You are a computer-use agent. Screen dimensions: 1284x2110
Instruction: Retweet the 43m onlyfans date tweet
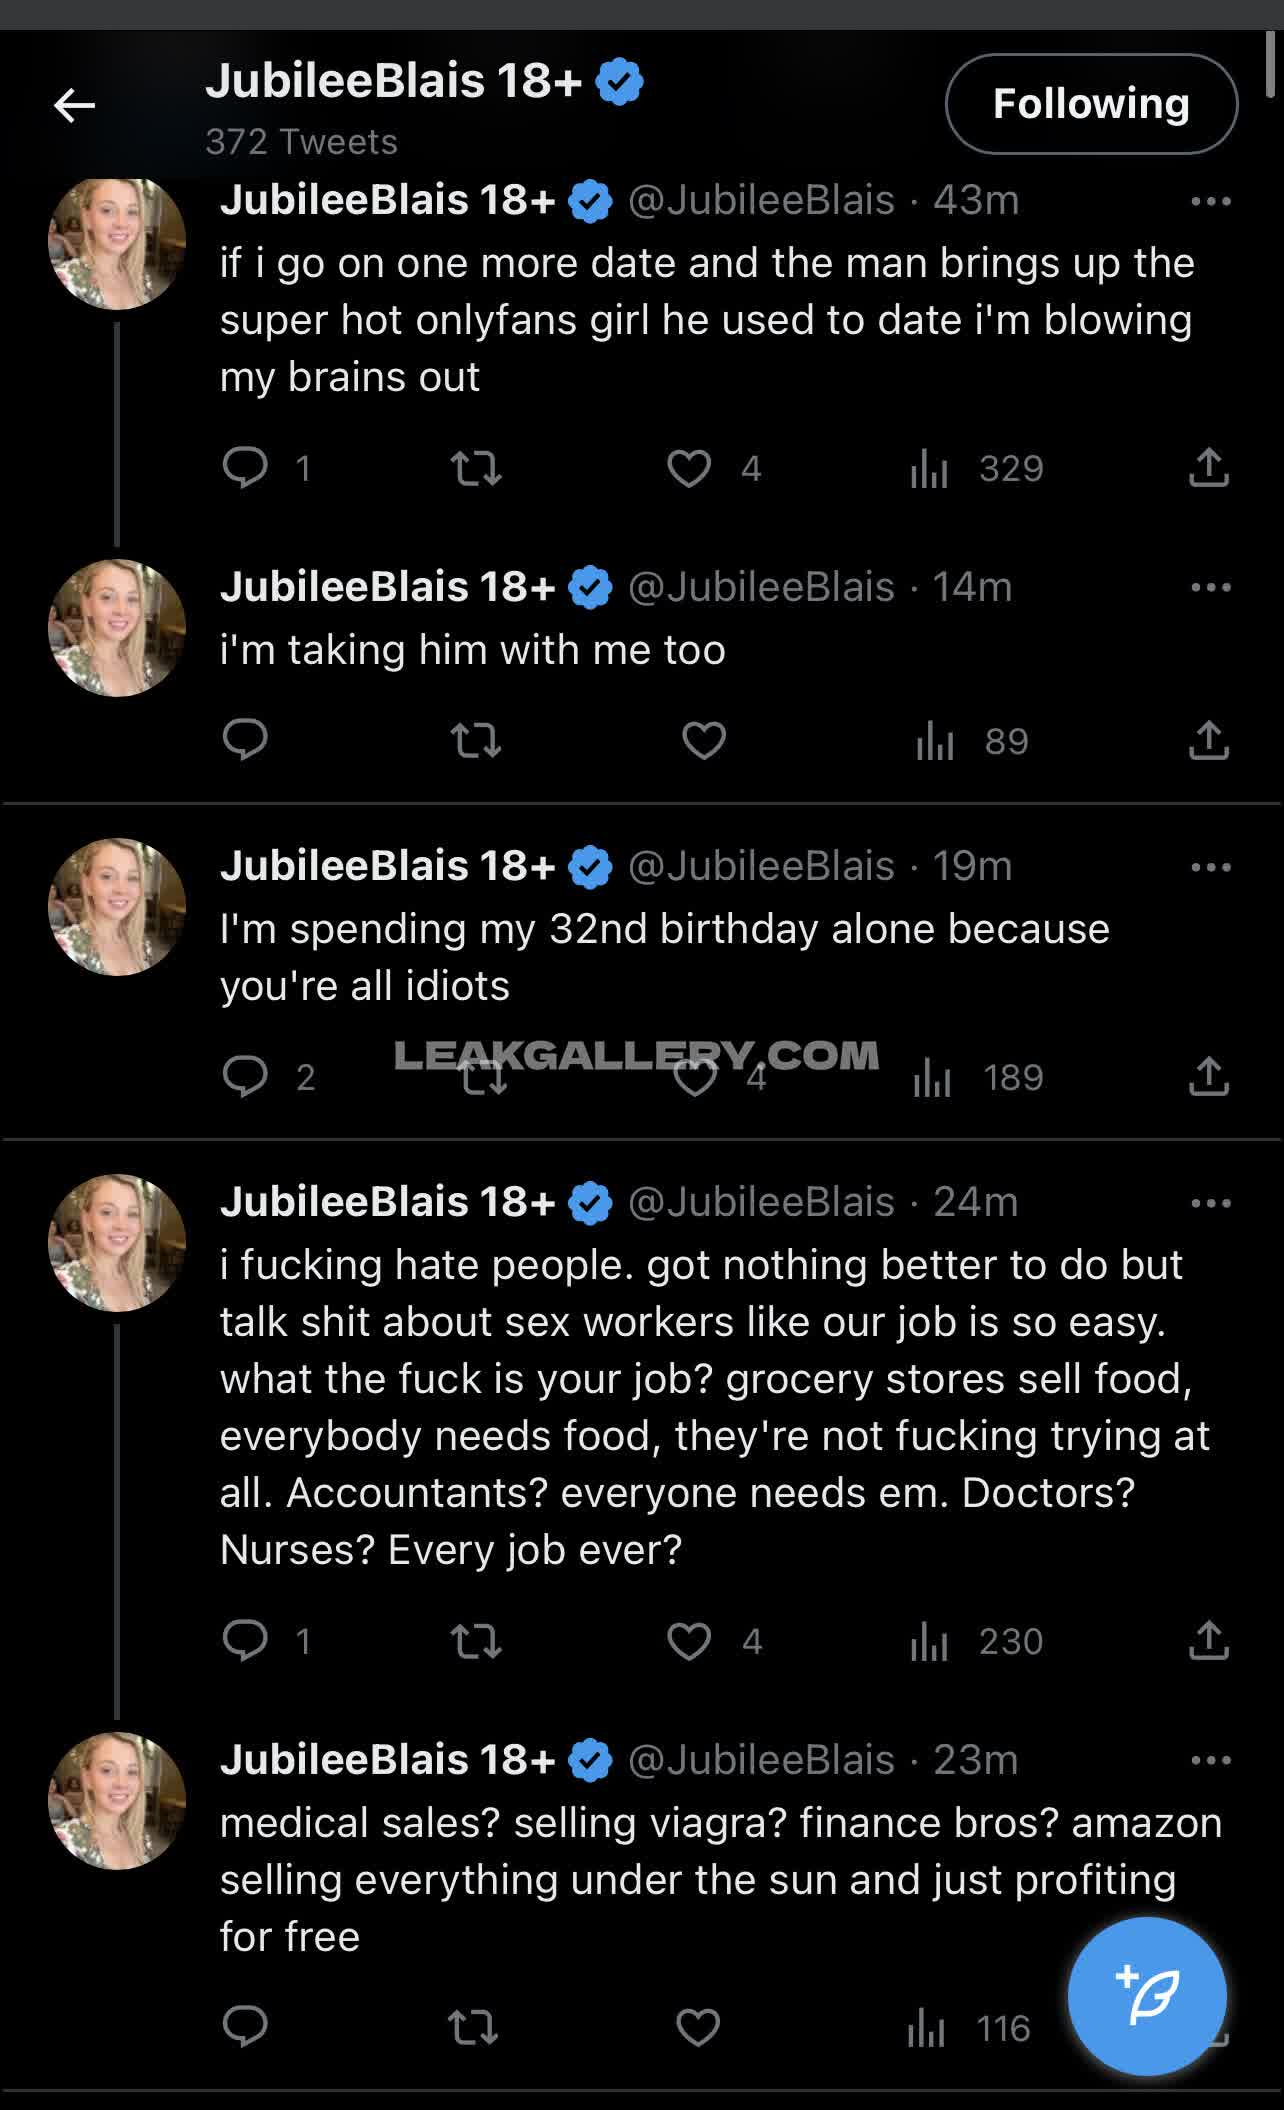point(475,468)
